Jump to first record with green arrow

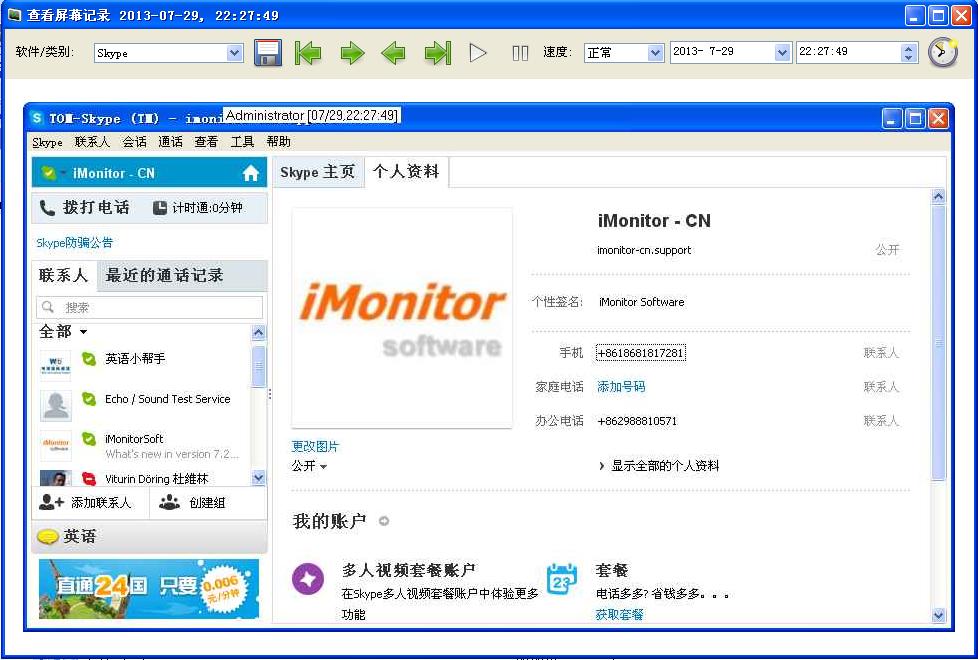point(307,53)
